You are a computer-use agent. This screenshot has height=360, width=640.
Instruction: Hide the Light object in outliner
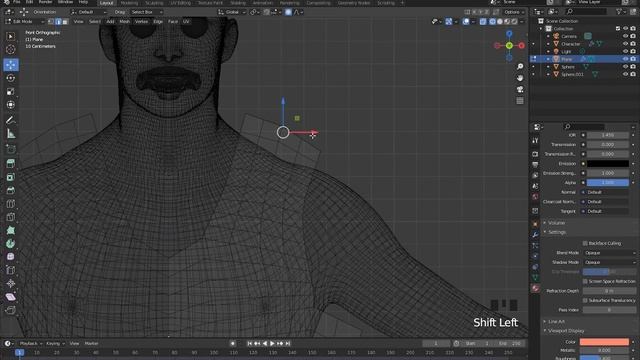pyautogui.click(x=625, y=51)
